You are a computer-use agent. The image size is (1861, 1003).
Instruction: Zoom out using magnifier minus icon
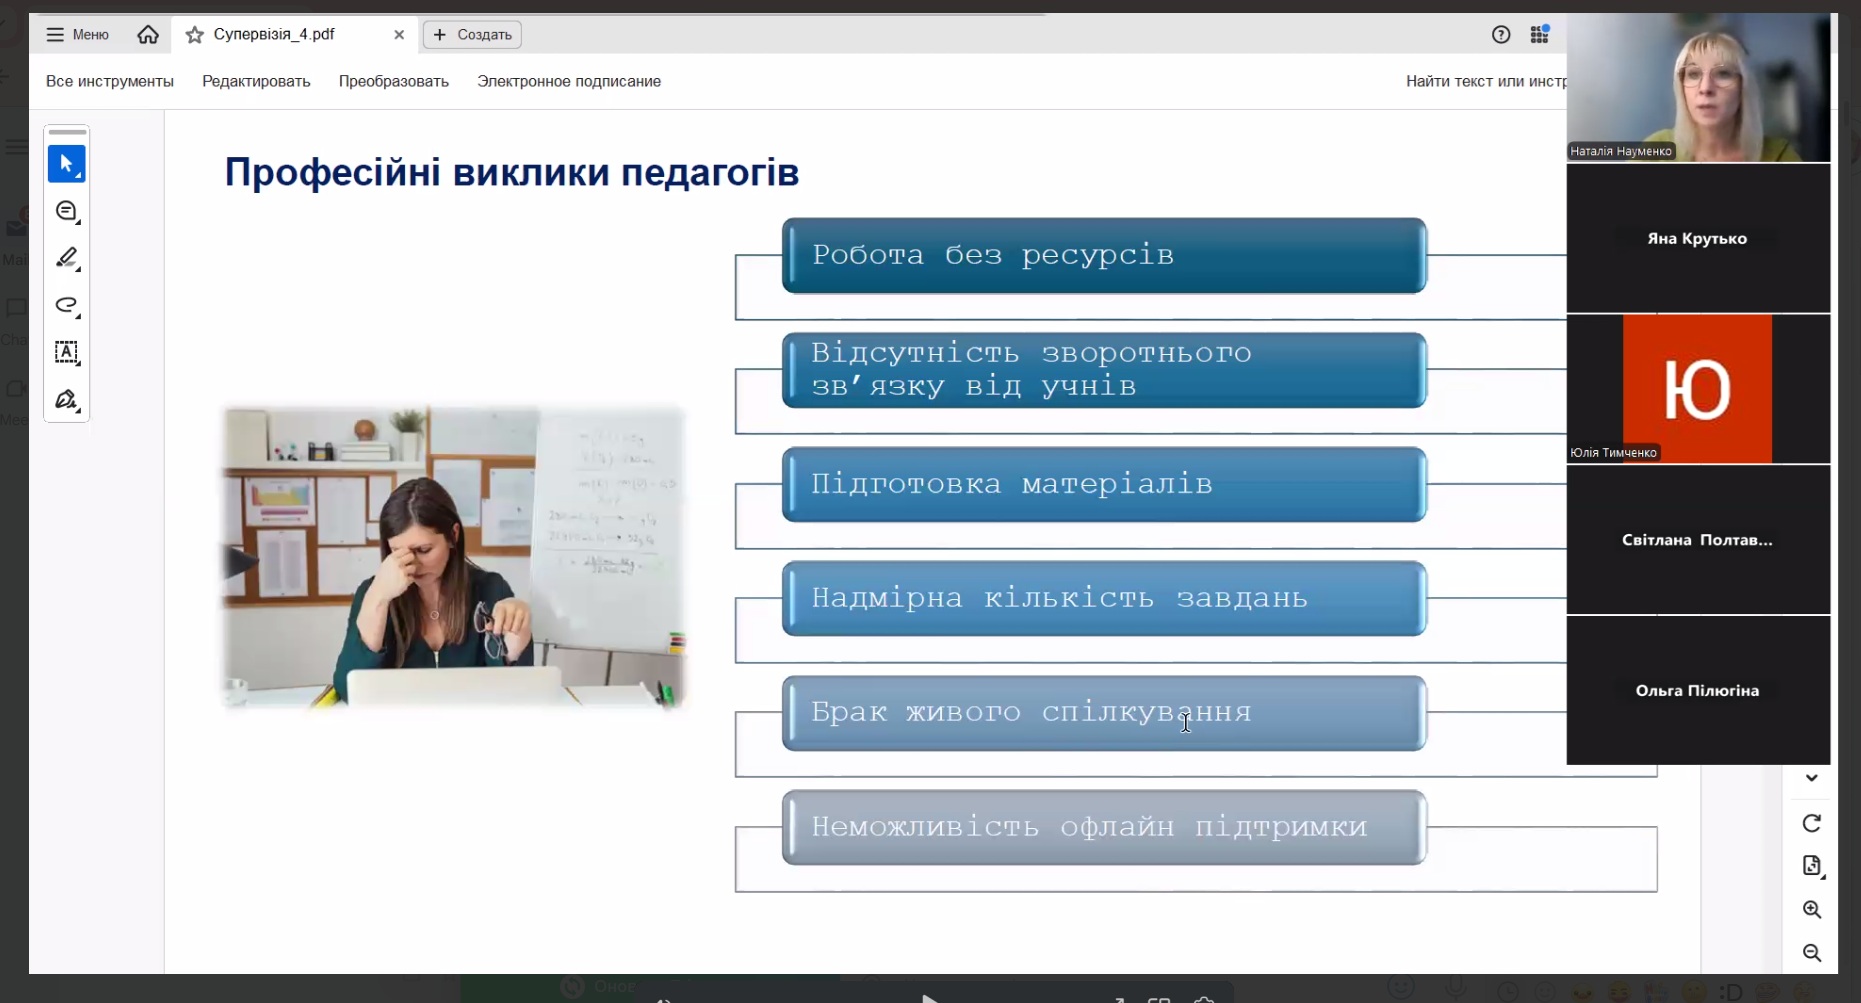click(x=1811, y=953)
